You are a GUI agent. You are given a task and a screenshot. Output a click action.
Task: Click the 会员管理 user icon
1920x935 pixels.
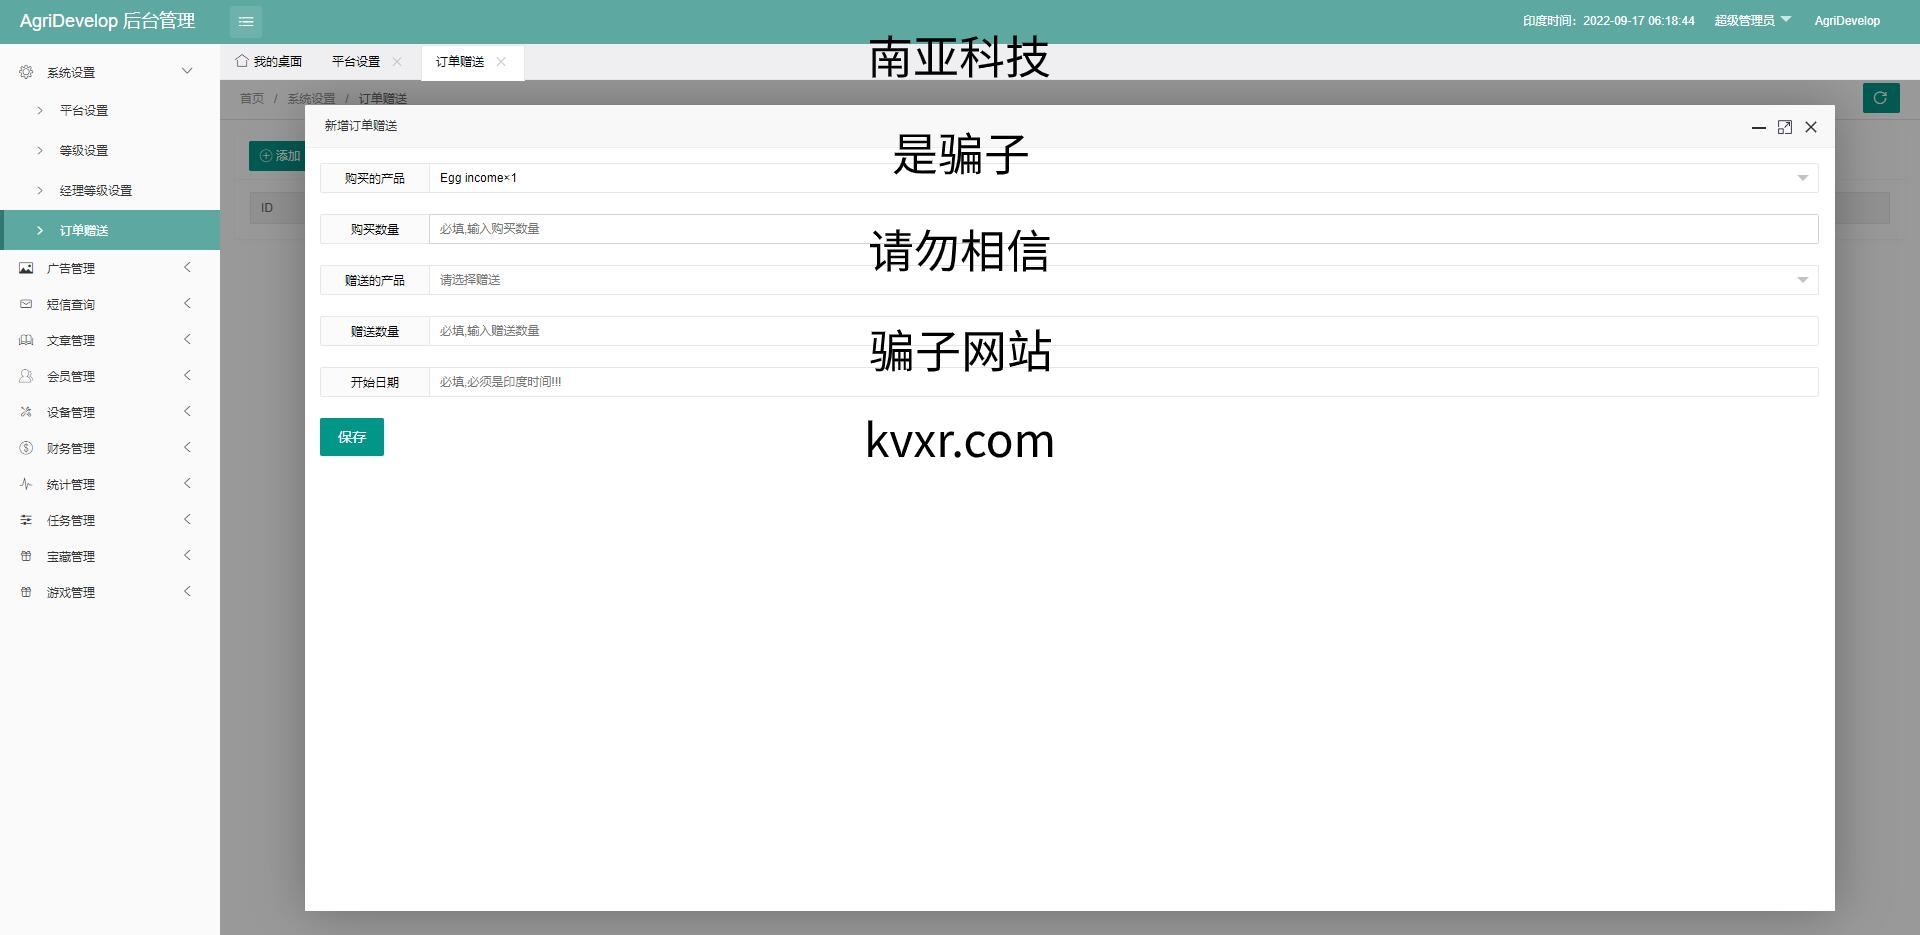click(26, 376)
